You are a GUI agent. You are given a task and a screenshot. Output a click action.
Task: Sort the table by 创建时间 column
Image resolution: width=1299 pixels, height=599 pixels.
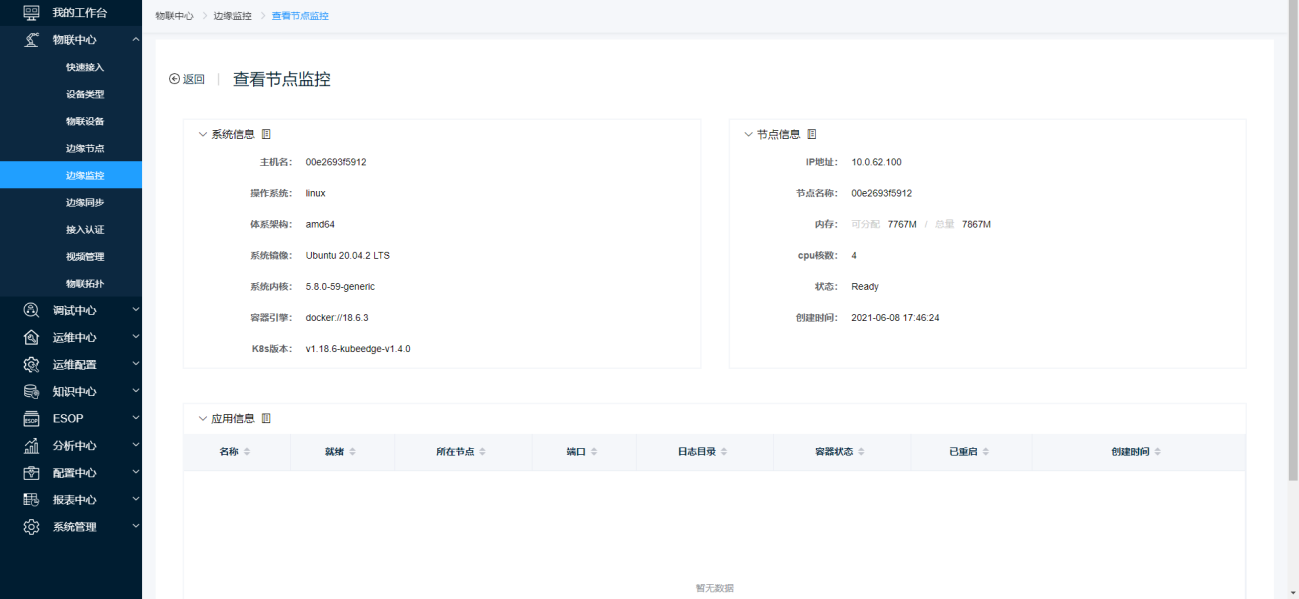[1157, 452]
